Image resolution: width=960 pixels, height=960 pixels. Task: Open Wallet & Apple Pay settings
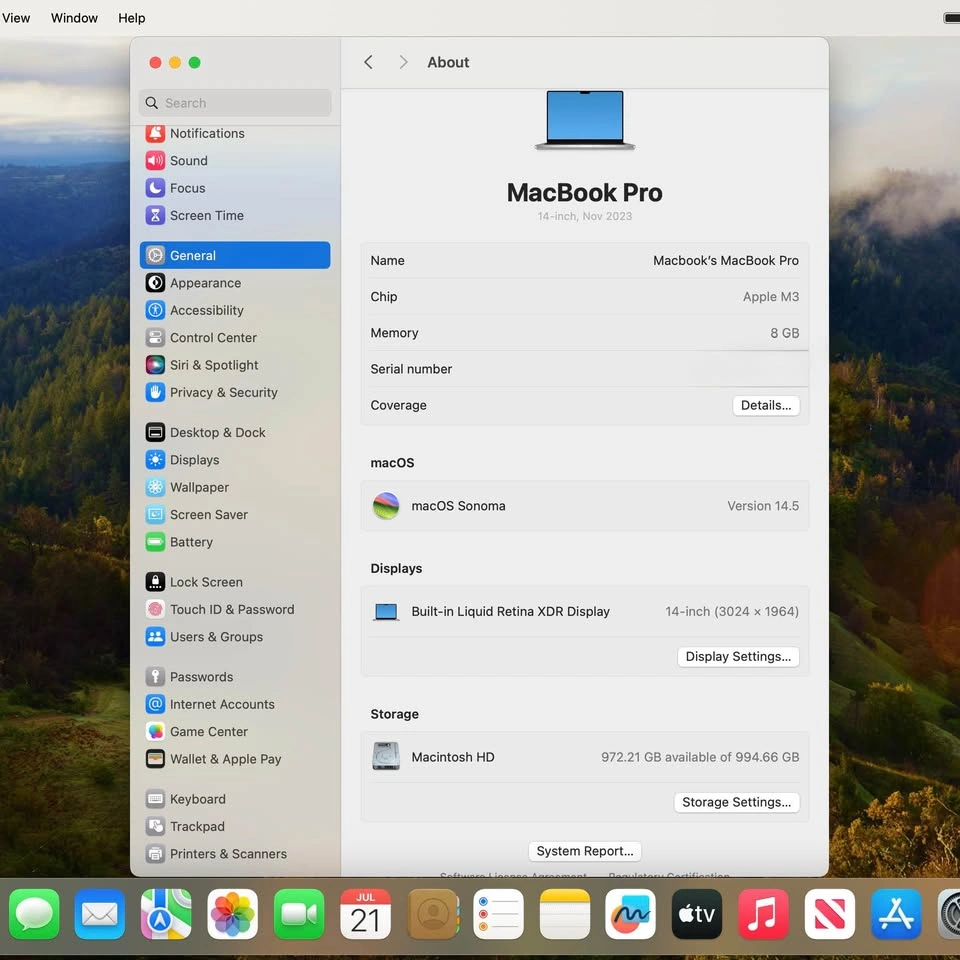(x=234, y=759)
